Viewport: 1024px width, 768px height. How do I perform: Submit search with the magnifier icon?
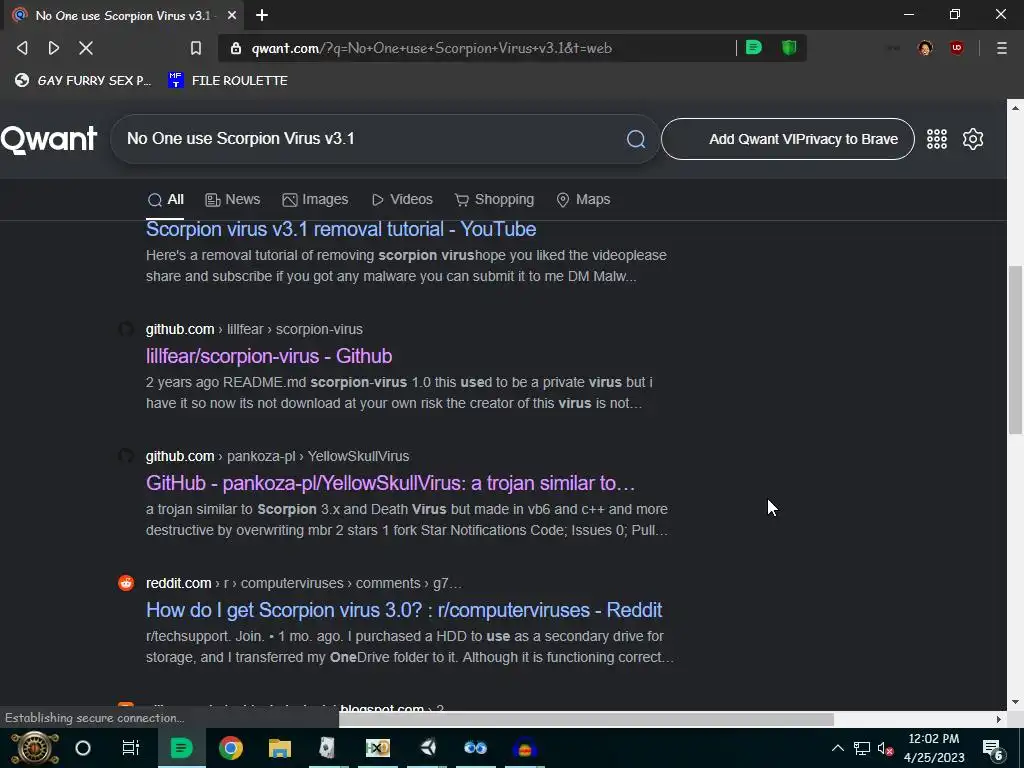(x=635, y=138)
